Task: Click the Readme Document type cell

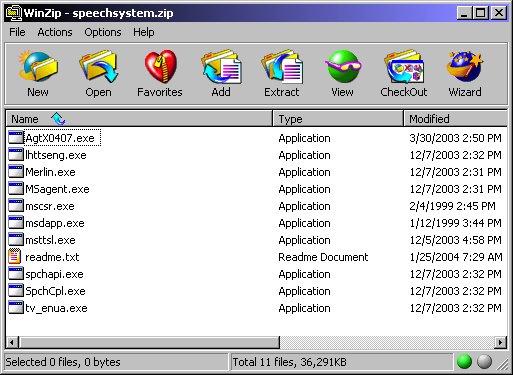Action: (x=323, y=257)
